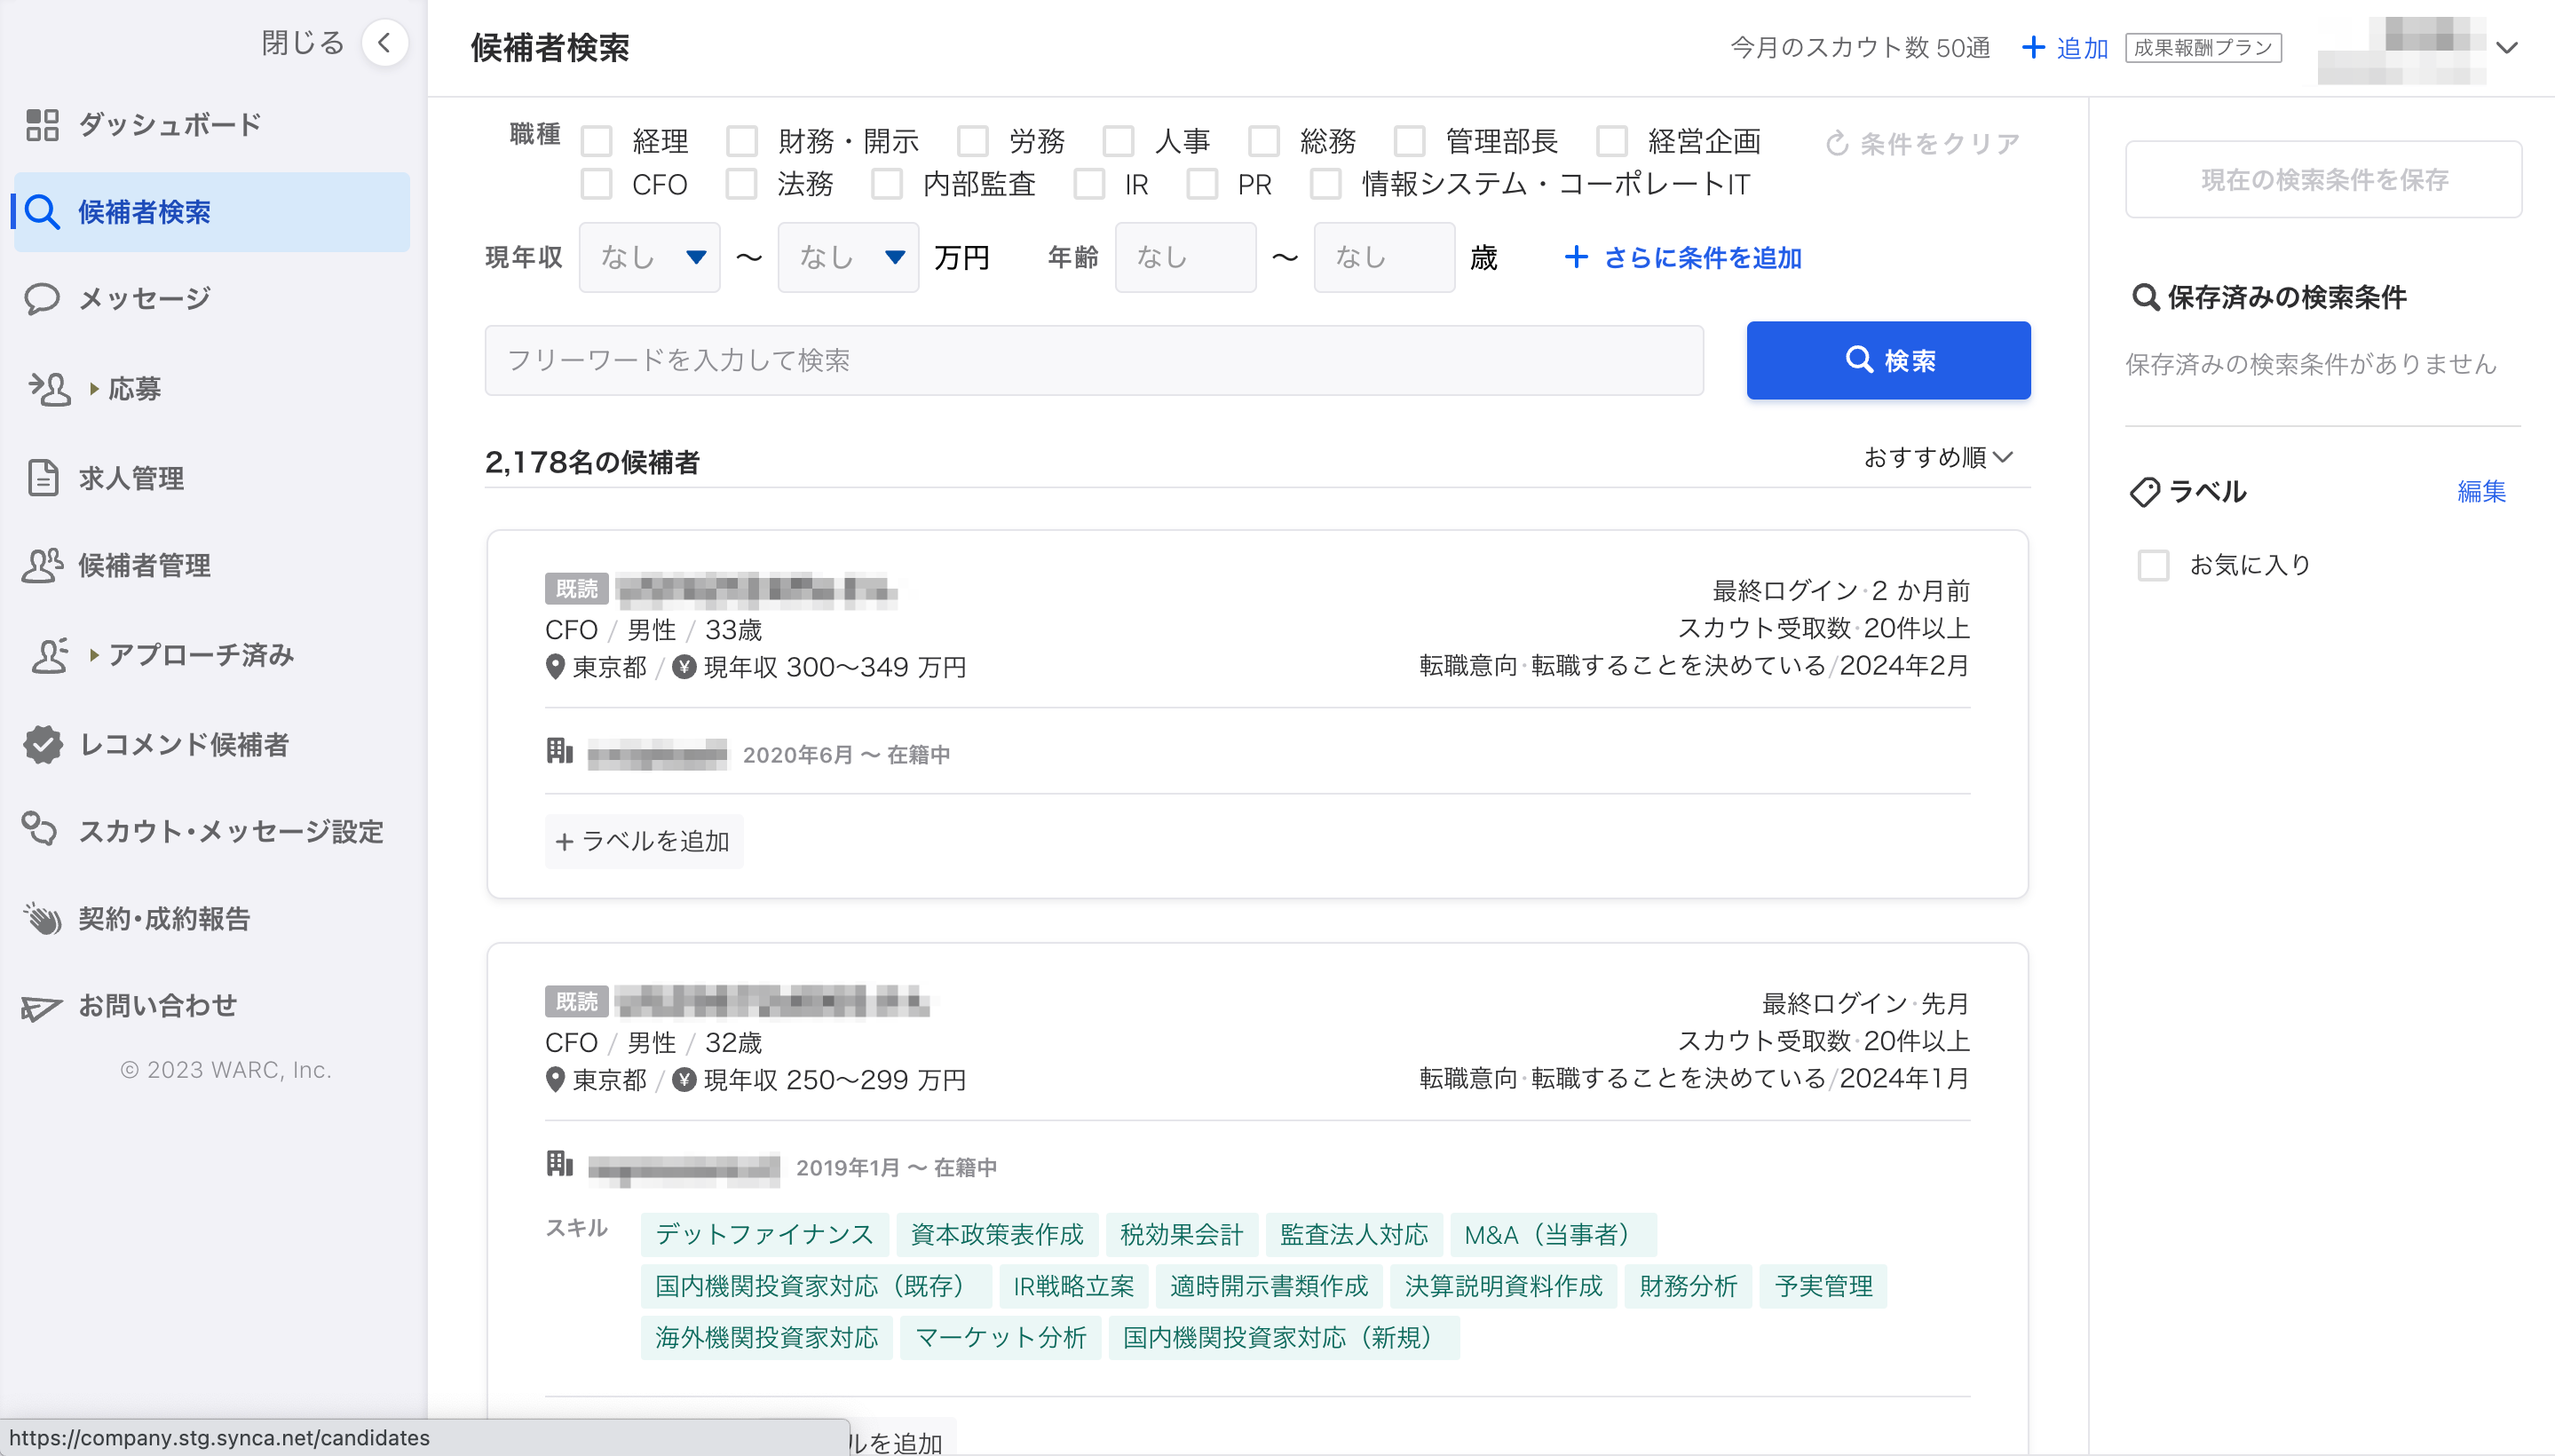
Task: Click the yen icon on 300〜349 万円 row
Action: pos(684,667)
